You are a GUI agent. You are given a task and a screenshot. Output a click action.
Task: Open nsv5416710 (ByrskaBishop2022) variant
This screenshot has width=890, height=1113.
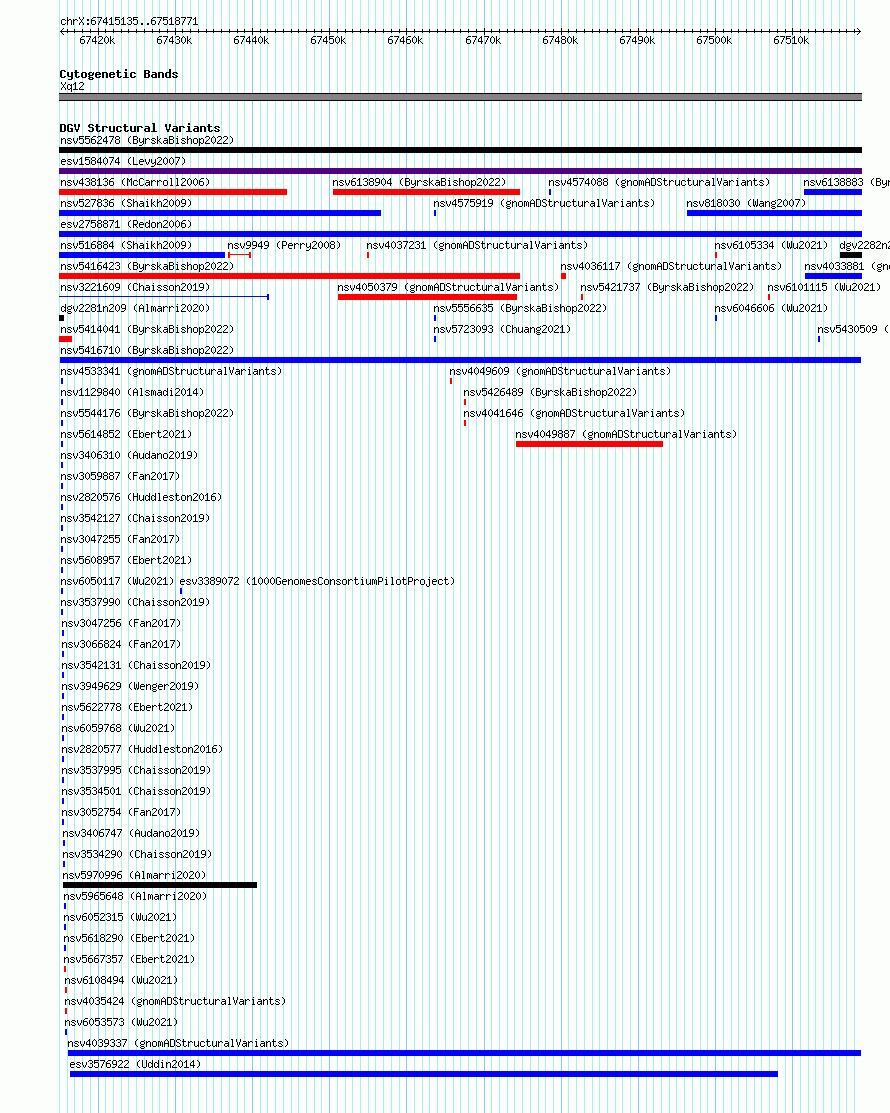147,351
